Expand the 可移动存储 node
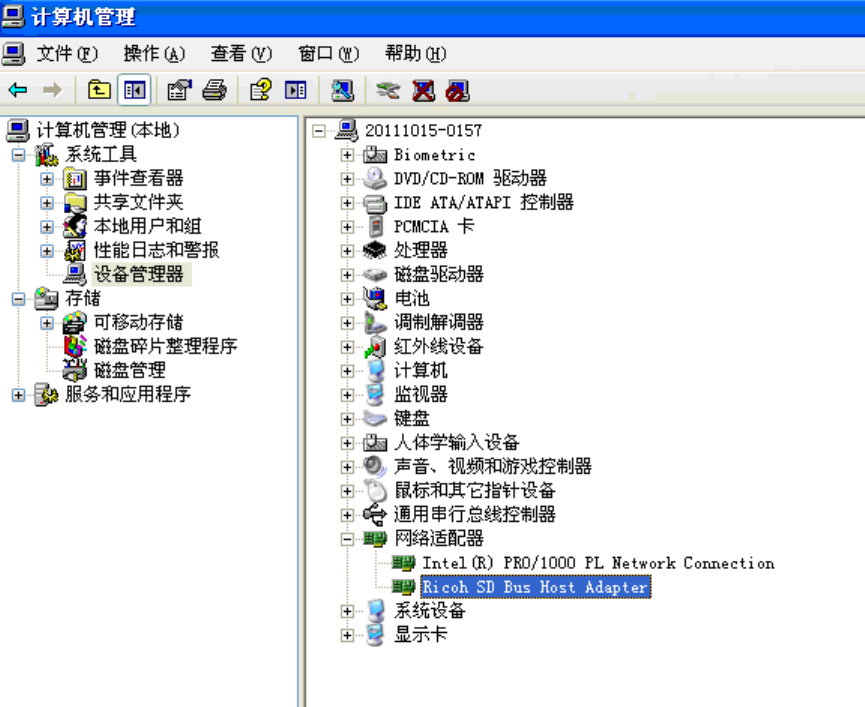Screen dimensions: 865x707 click(x=47, y=323)
